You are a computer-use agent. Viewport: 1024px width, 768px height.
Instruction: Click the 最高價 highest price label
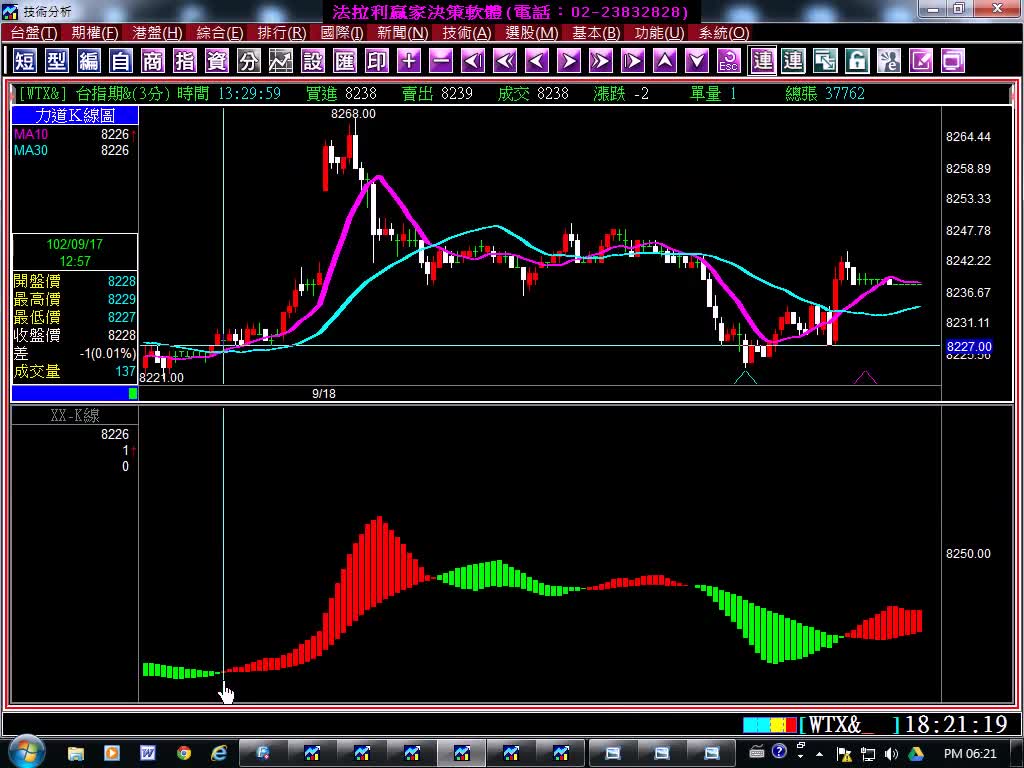pos(37,299)
